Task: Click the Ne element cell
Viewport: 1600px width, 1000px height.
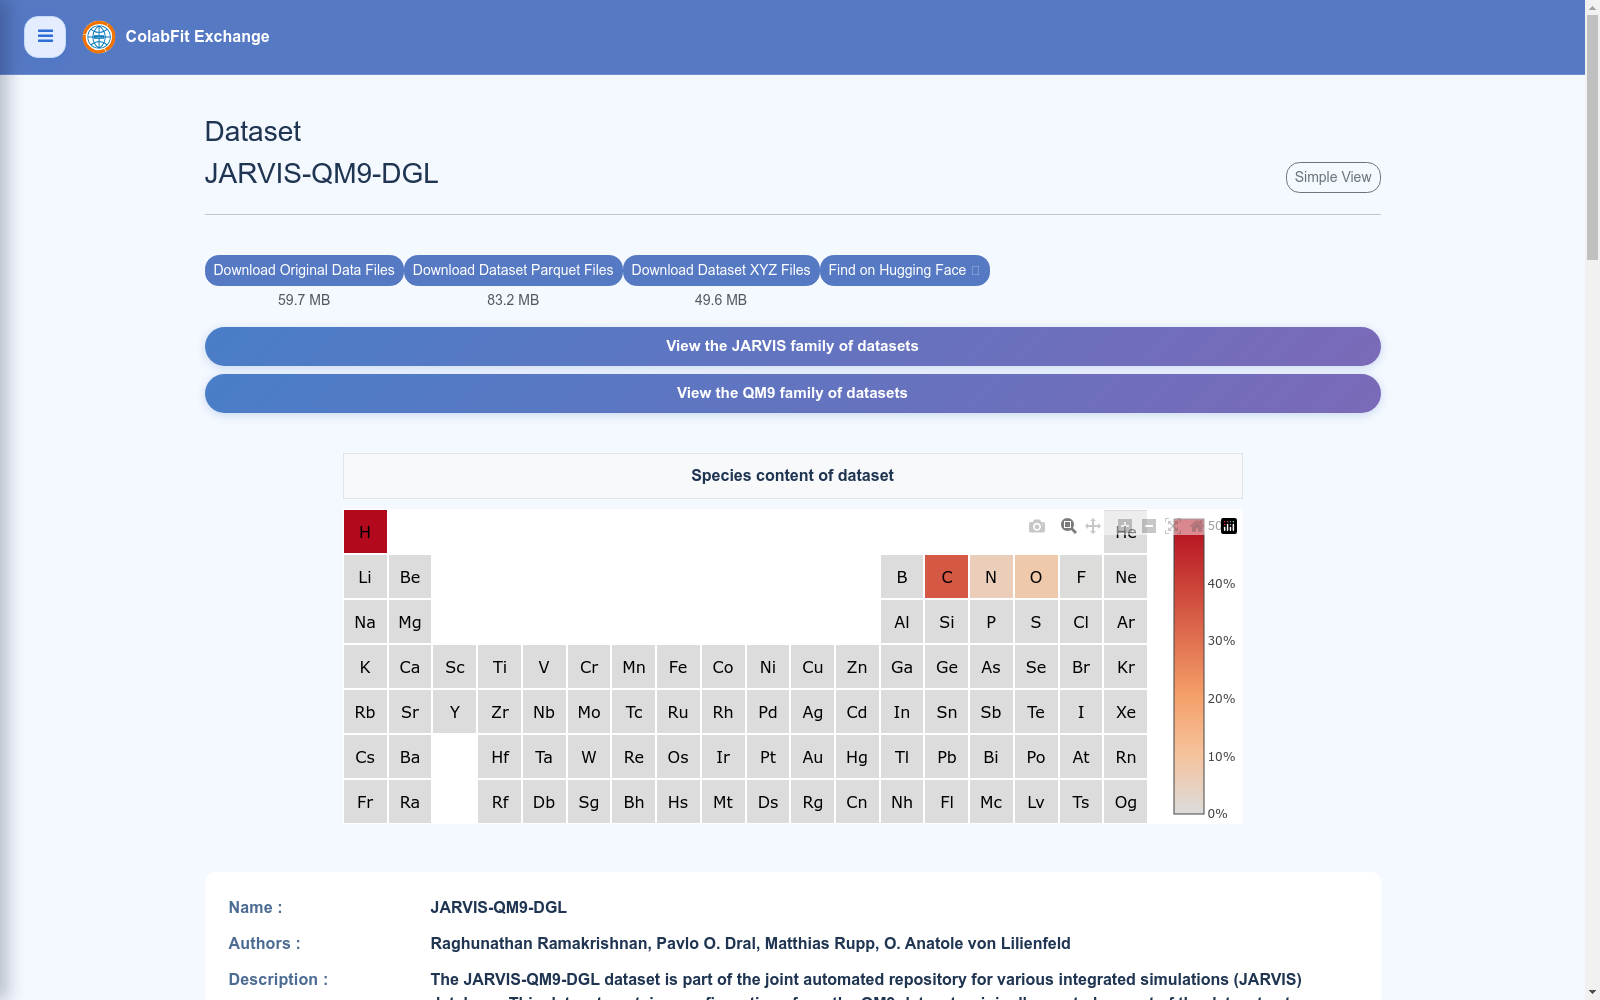Action: tap(1126, 577)
